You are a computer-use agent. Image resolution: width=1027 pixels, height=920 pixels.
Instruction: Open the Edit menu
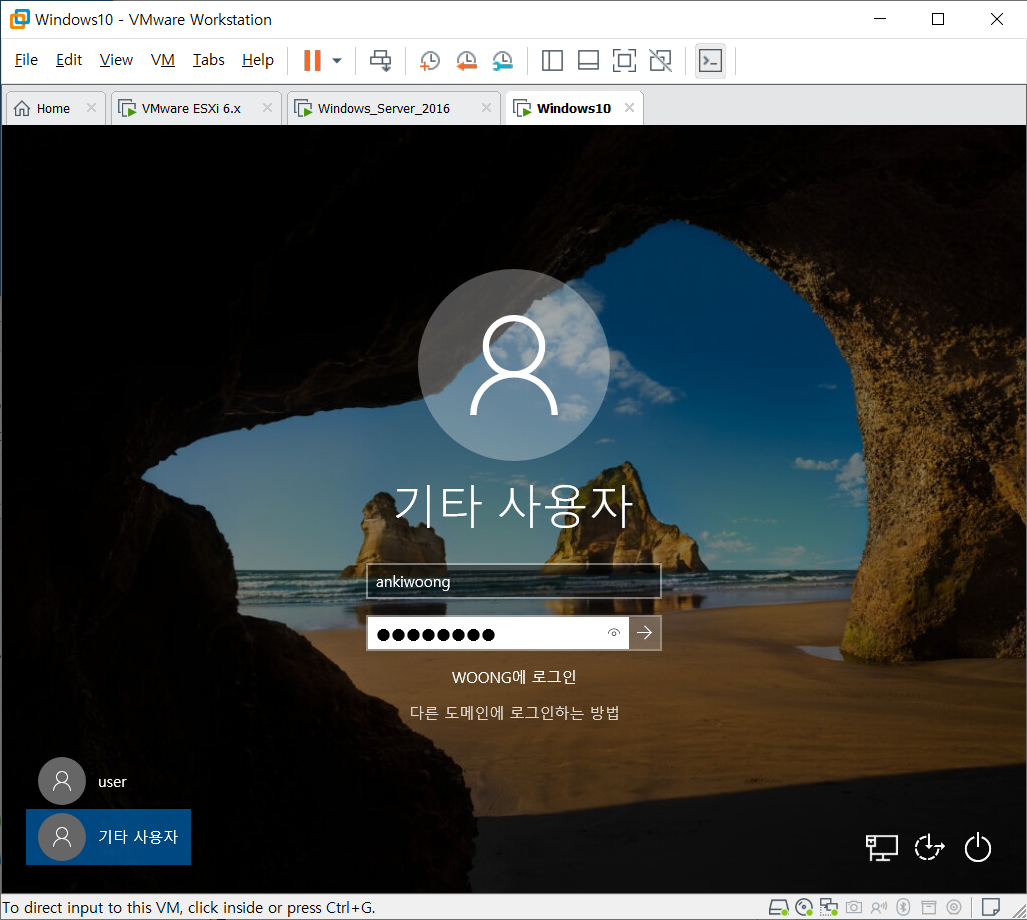tap(69, 60)
